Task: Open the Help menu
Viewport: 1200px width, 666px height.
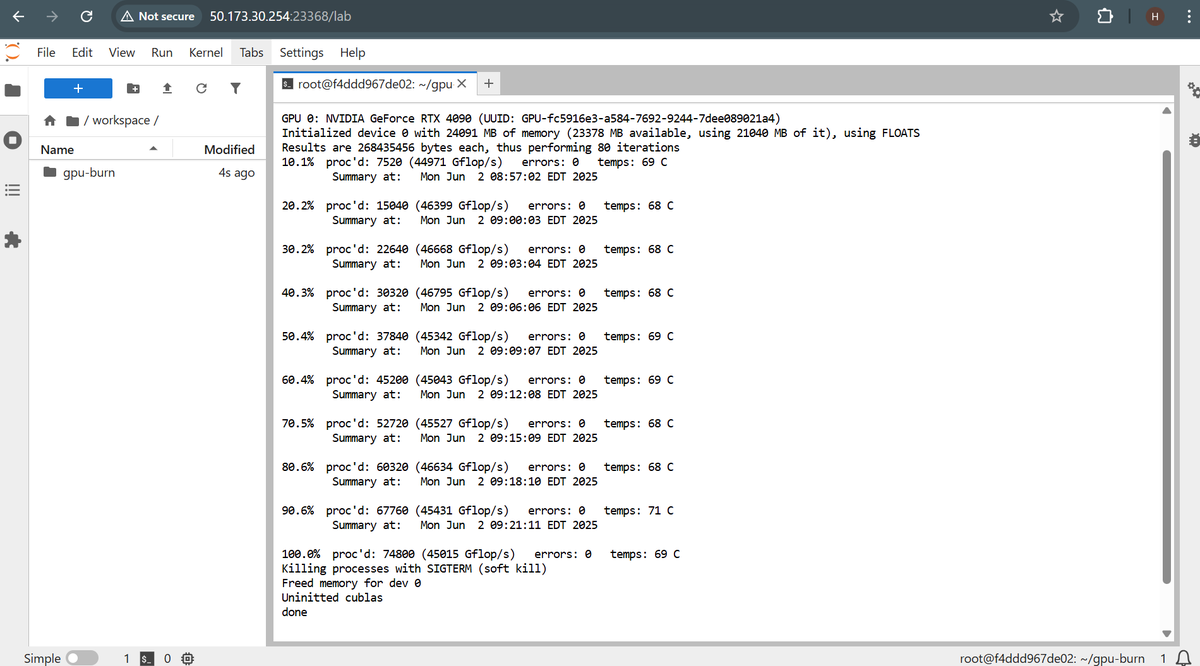Action: pyautogui.click(x=352, y=52)
